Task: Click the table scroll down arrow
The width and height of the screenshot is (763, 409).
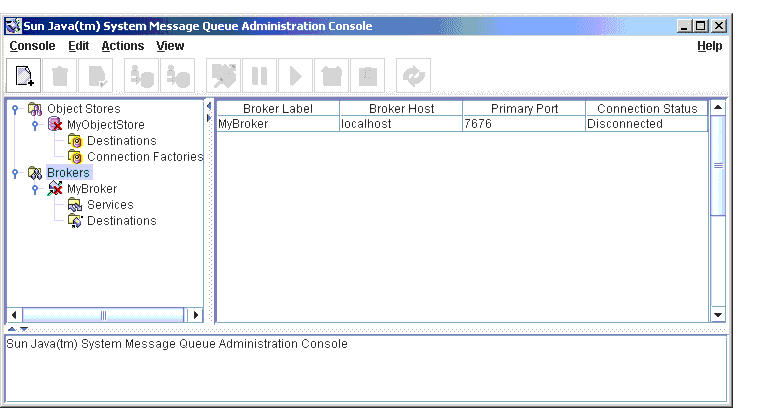Action: [718, 315]
